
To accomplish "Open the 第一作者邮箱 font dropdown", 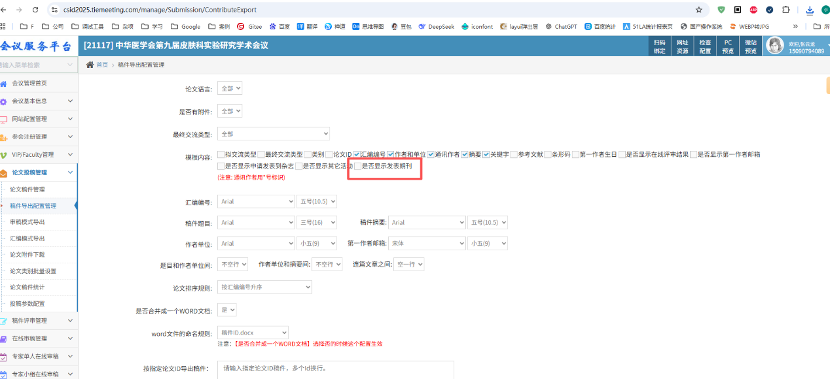I will pyautogui.click(x=427, y=243).
